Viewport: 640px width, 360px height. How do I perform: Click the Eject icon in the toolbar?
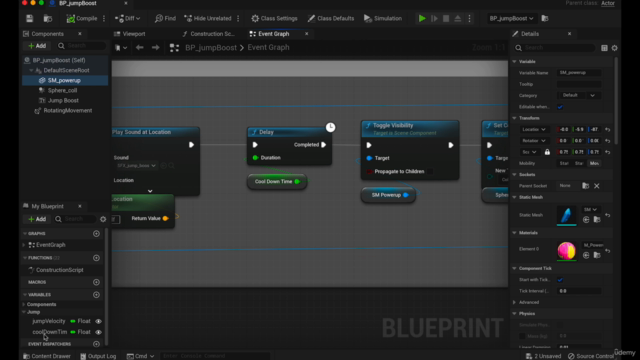click(x=458, y=18)
